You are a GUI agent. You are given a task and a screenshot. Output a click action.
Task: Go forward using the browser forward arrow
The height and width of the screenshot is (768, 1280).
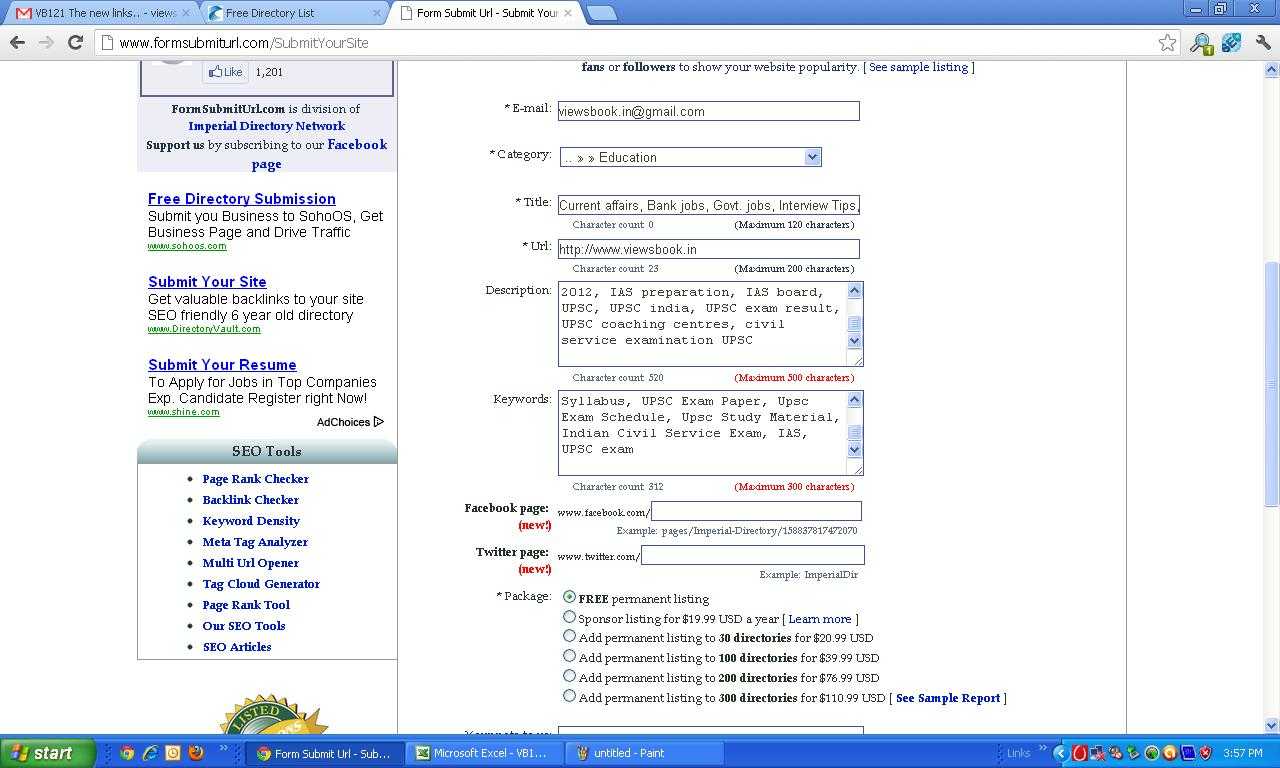46,42
